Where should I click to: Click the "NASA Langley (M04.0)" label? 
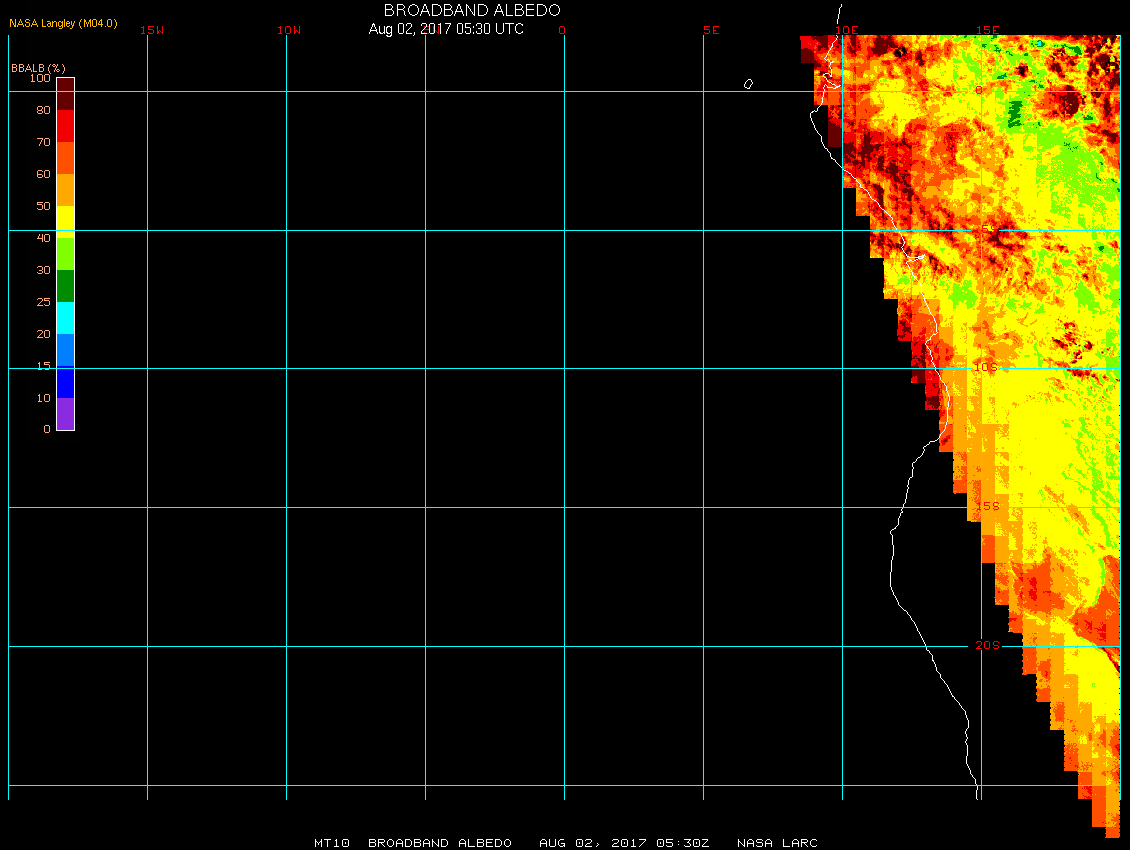(63, 23)
